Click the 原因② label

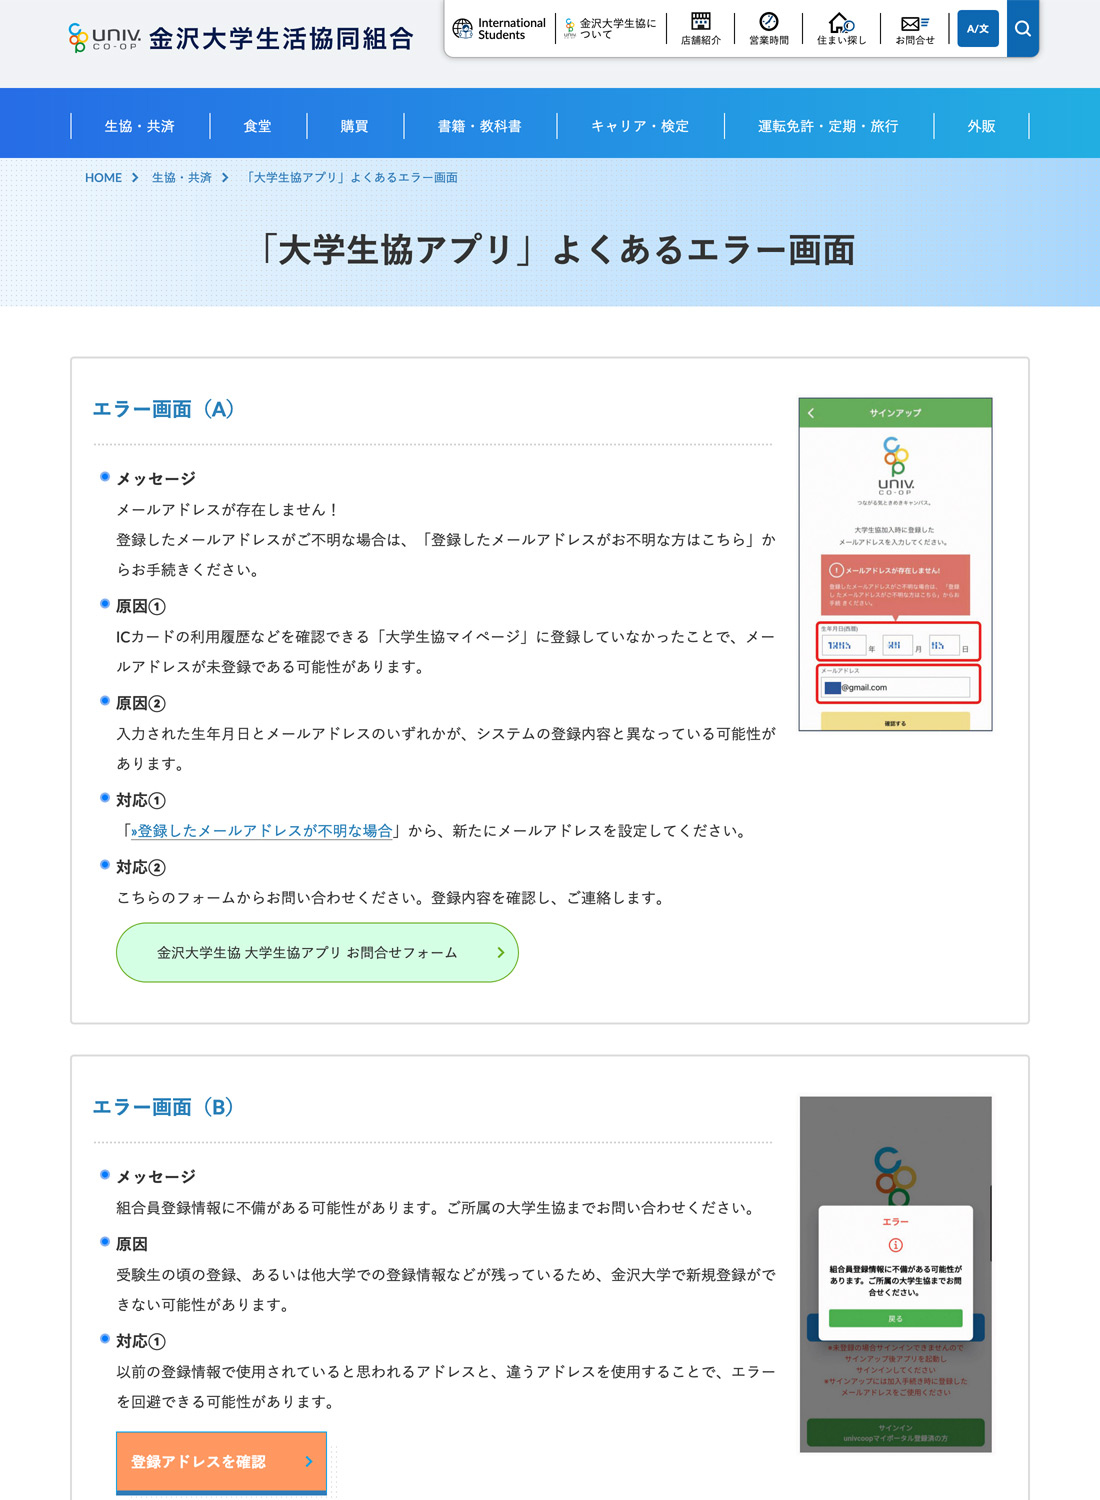pos(141,703)
